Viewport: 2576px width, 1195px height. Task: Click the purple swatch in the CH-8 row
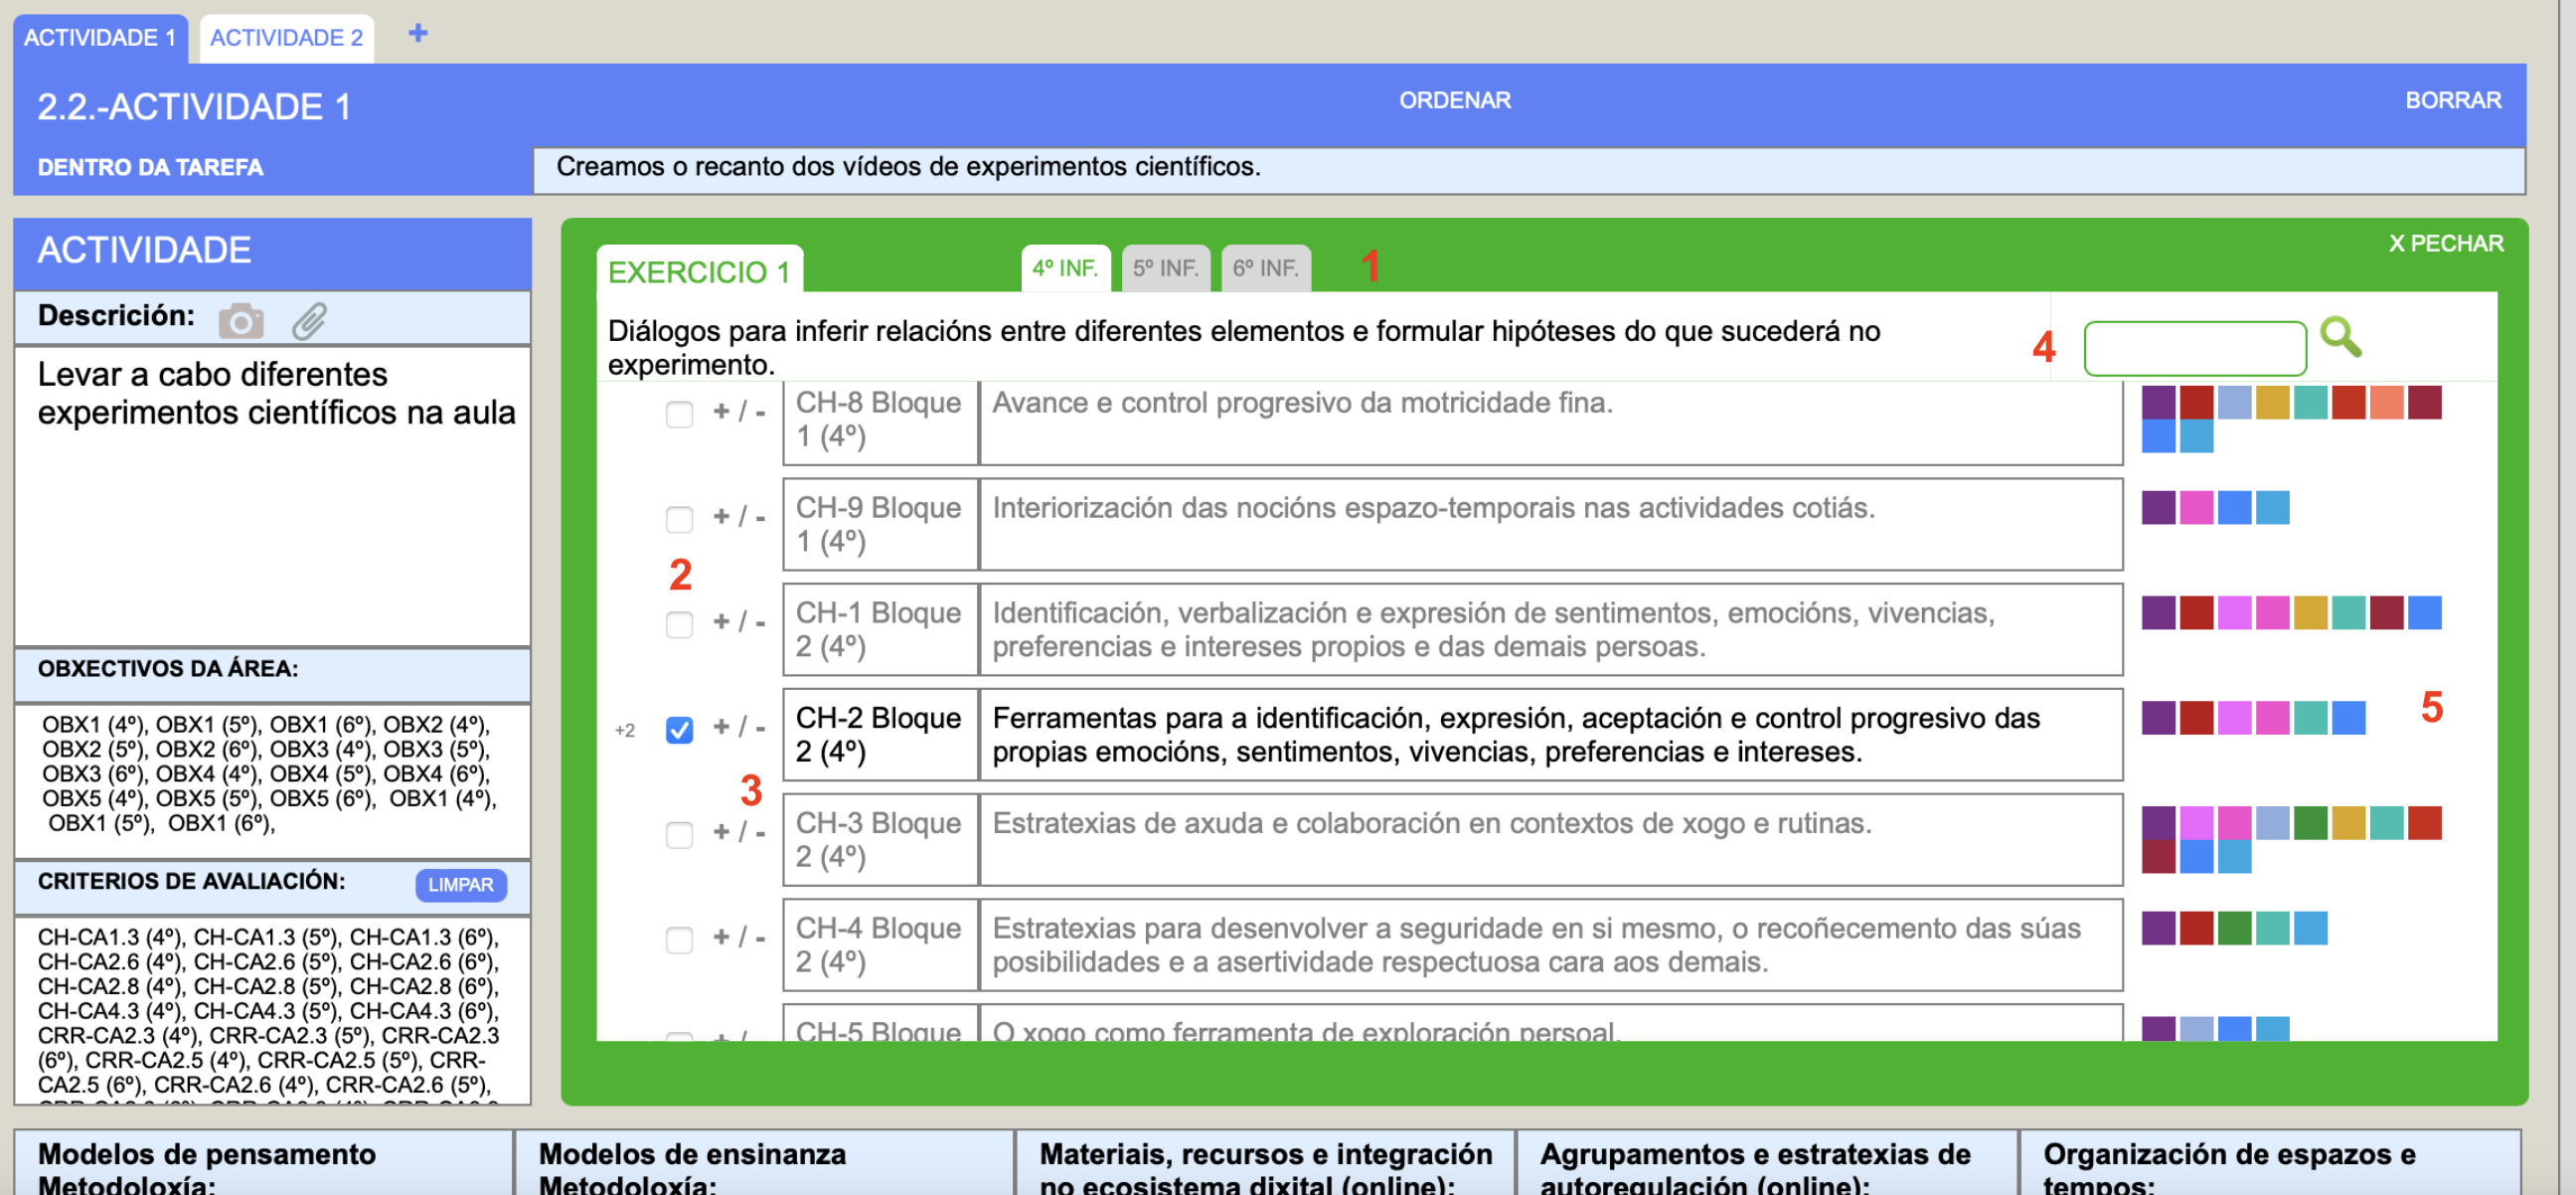2158,402
